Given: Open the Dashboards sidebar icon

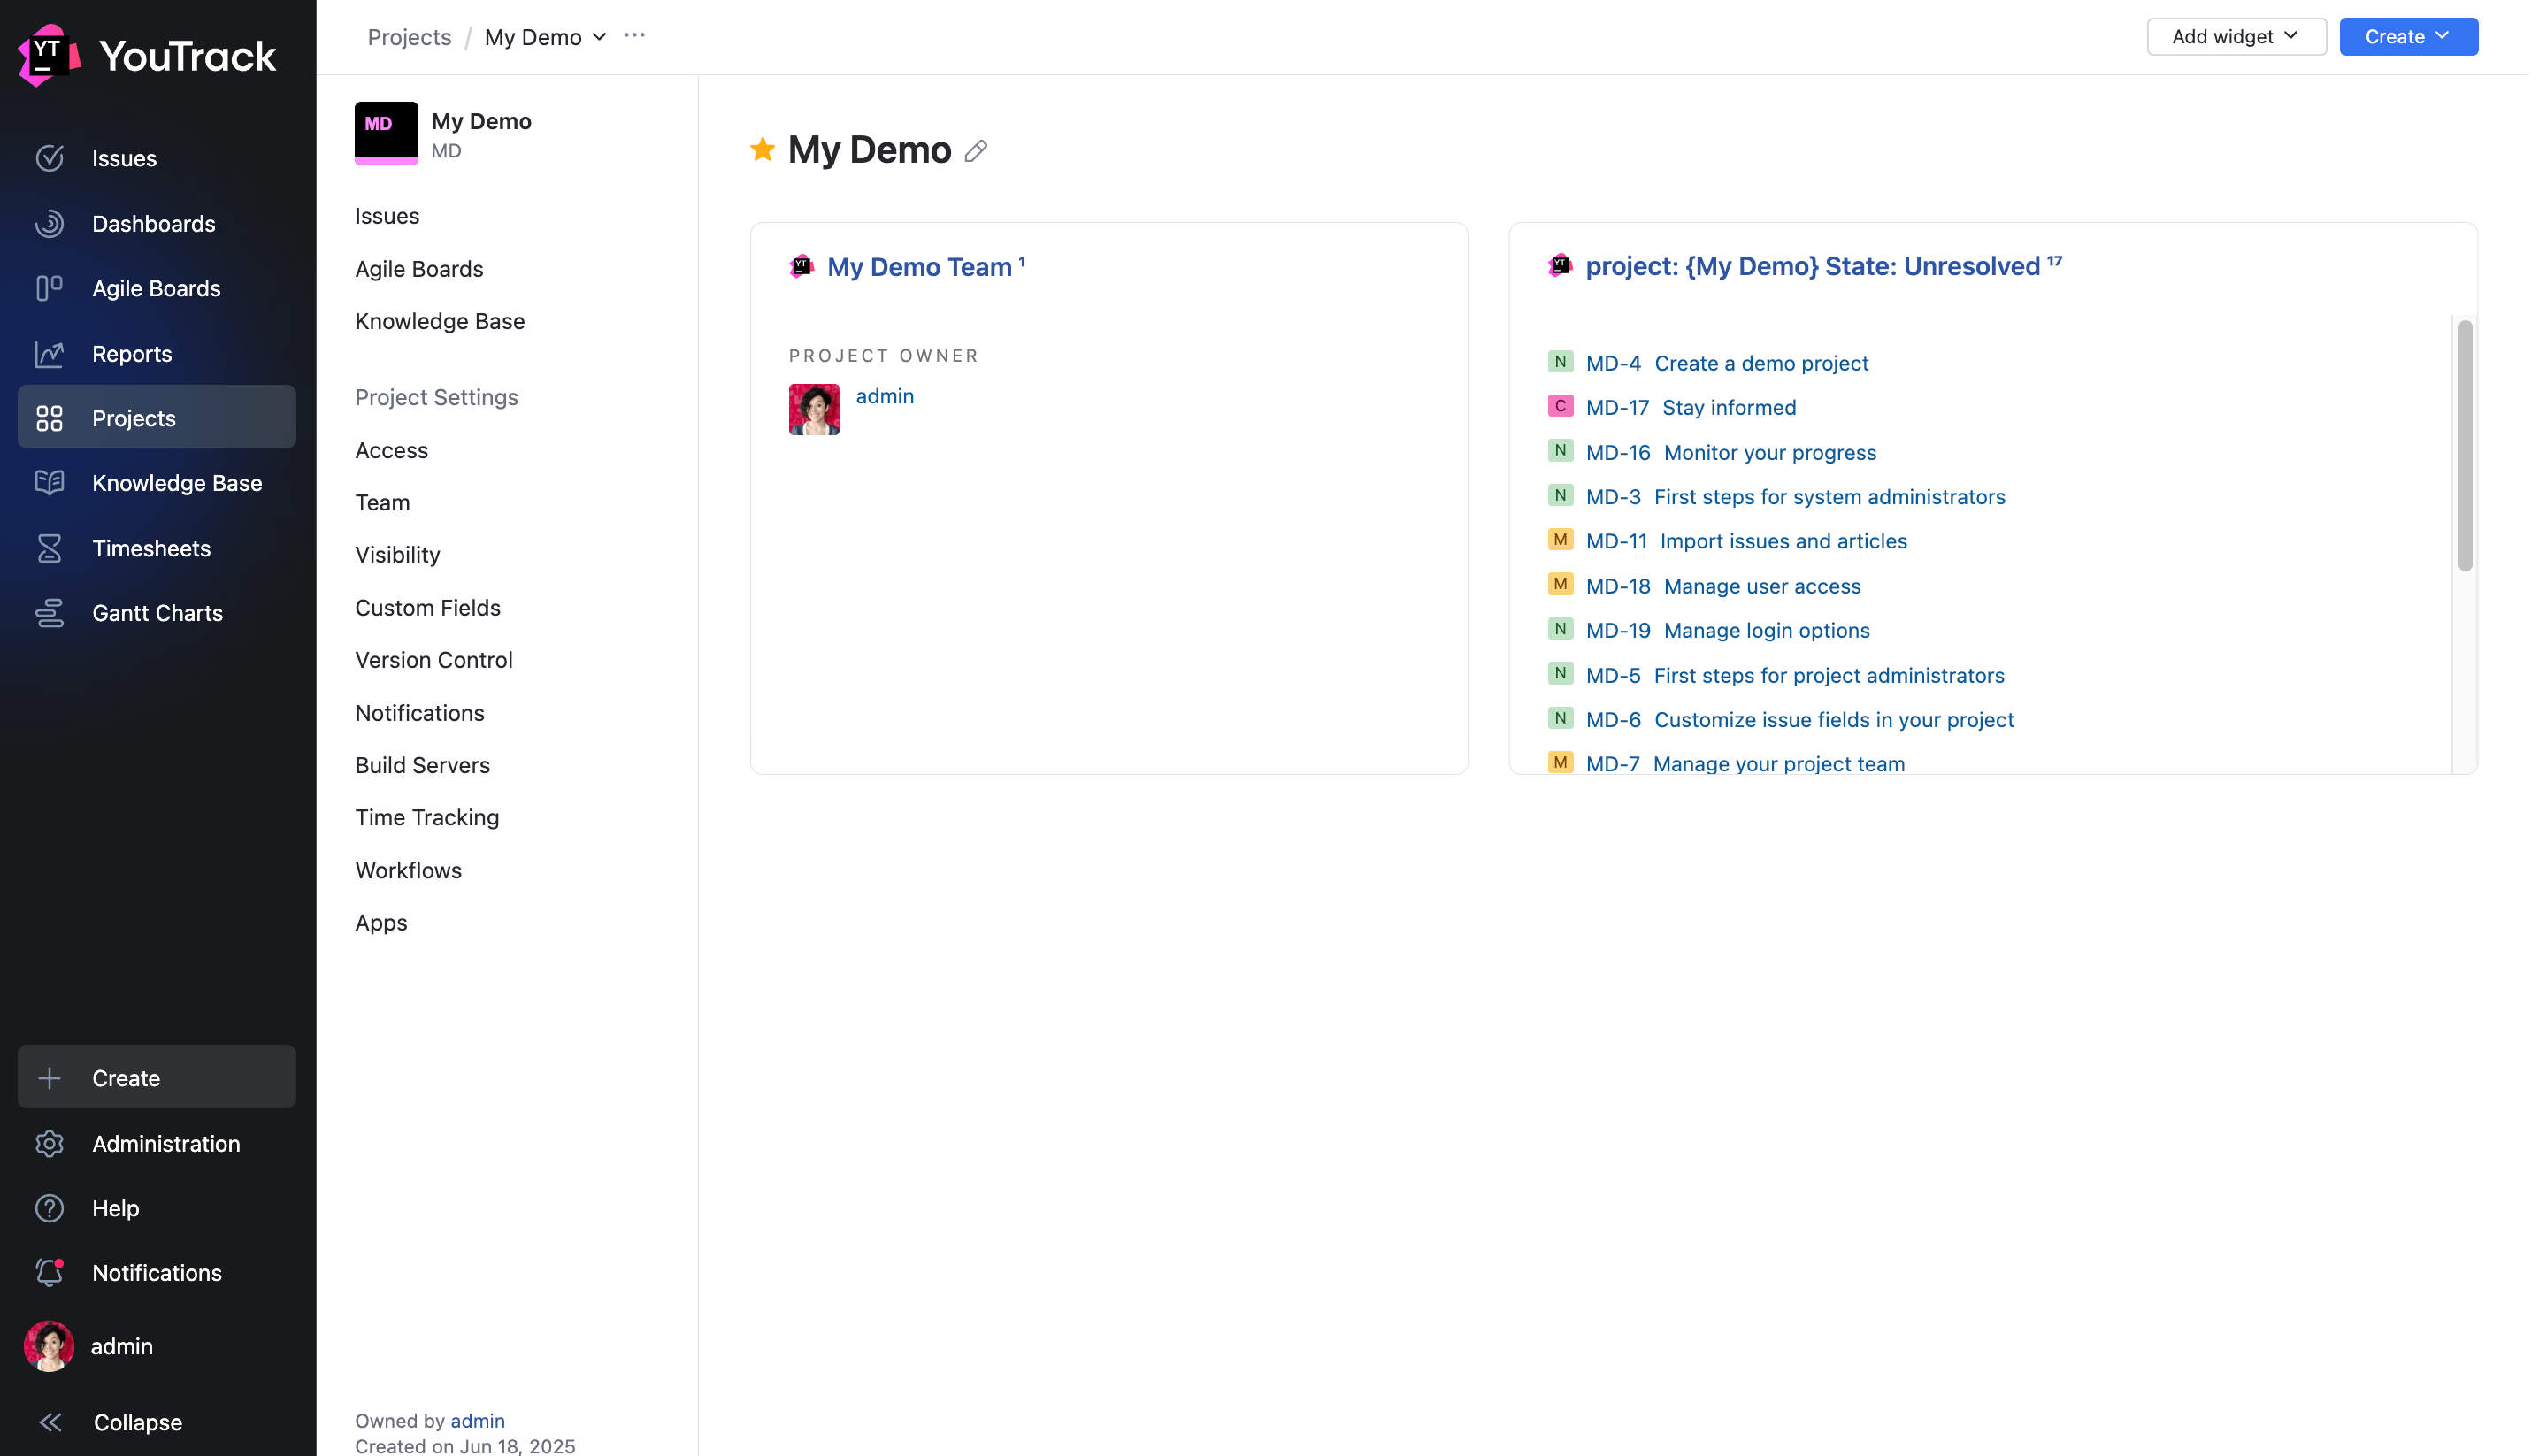Looking at the screenshot, I should pos(49,223).
